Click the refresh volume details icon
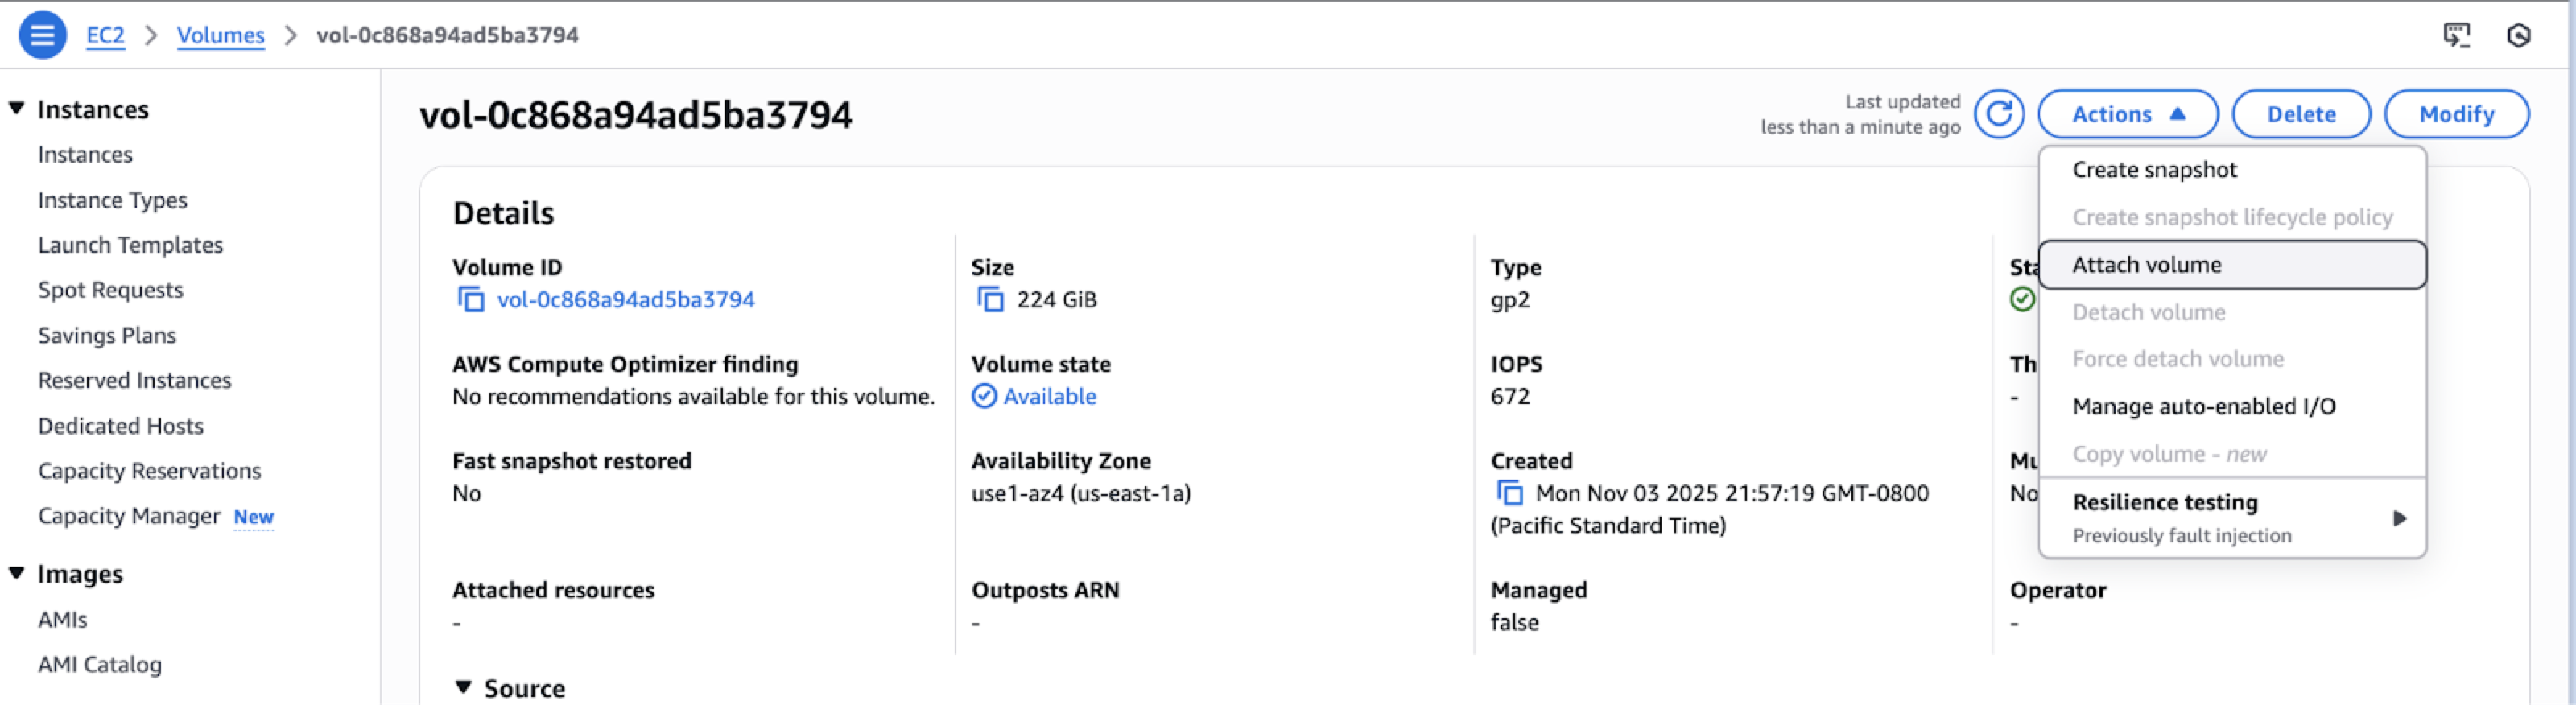 click(1998, 114)
